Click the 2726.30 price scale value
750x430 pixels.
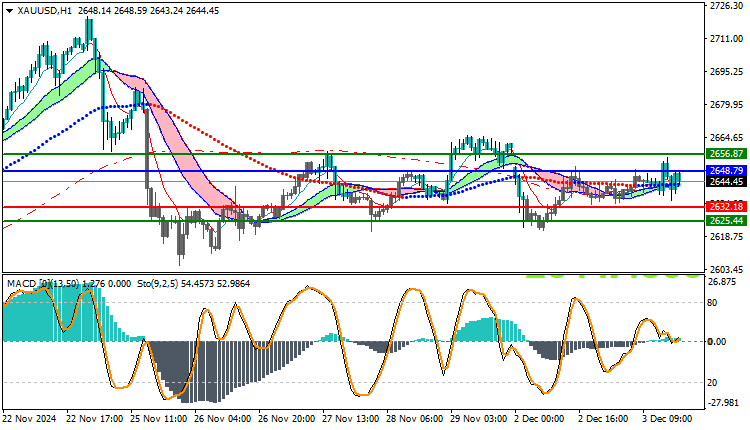[x=727, y=5]
